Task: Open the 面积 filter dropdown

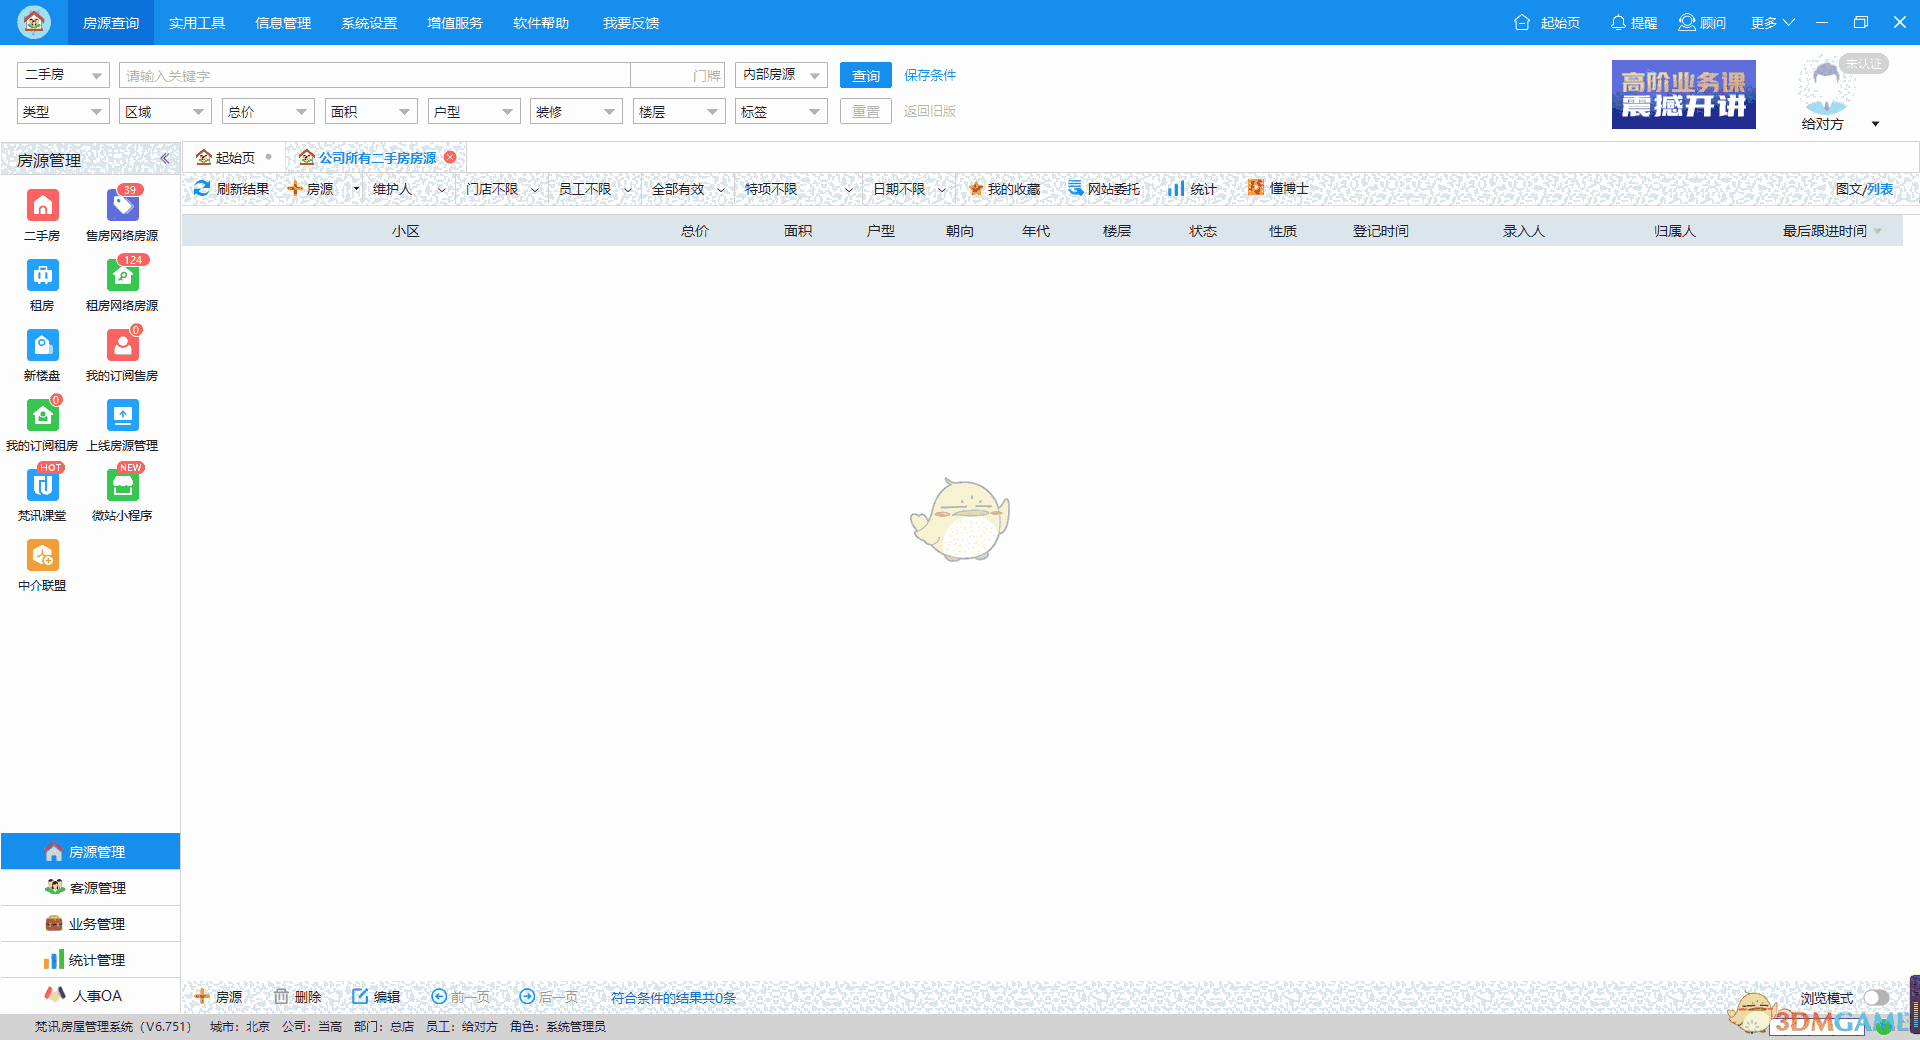Action: 371,112
